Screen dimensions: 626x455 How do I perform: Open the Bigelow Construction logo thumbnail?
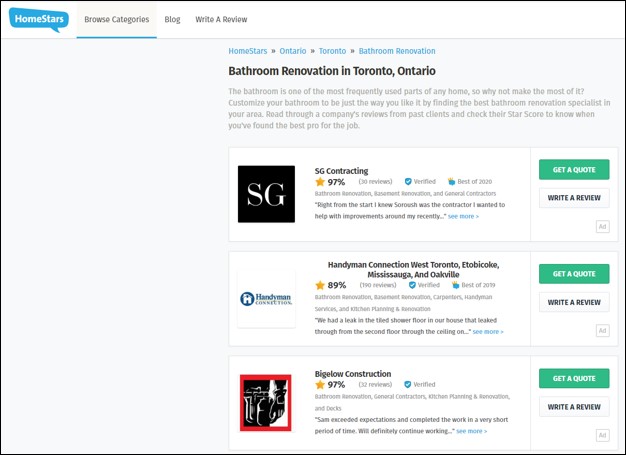coord(265,403)
